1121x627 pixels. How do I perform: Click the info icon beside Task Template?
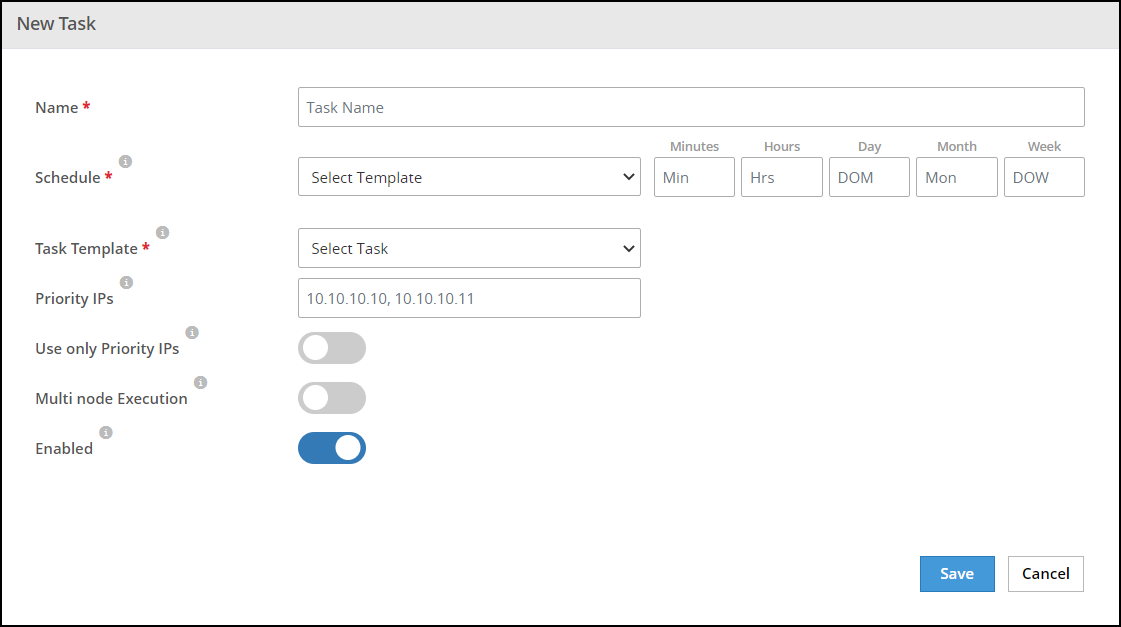162,233
